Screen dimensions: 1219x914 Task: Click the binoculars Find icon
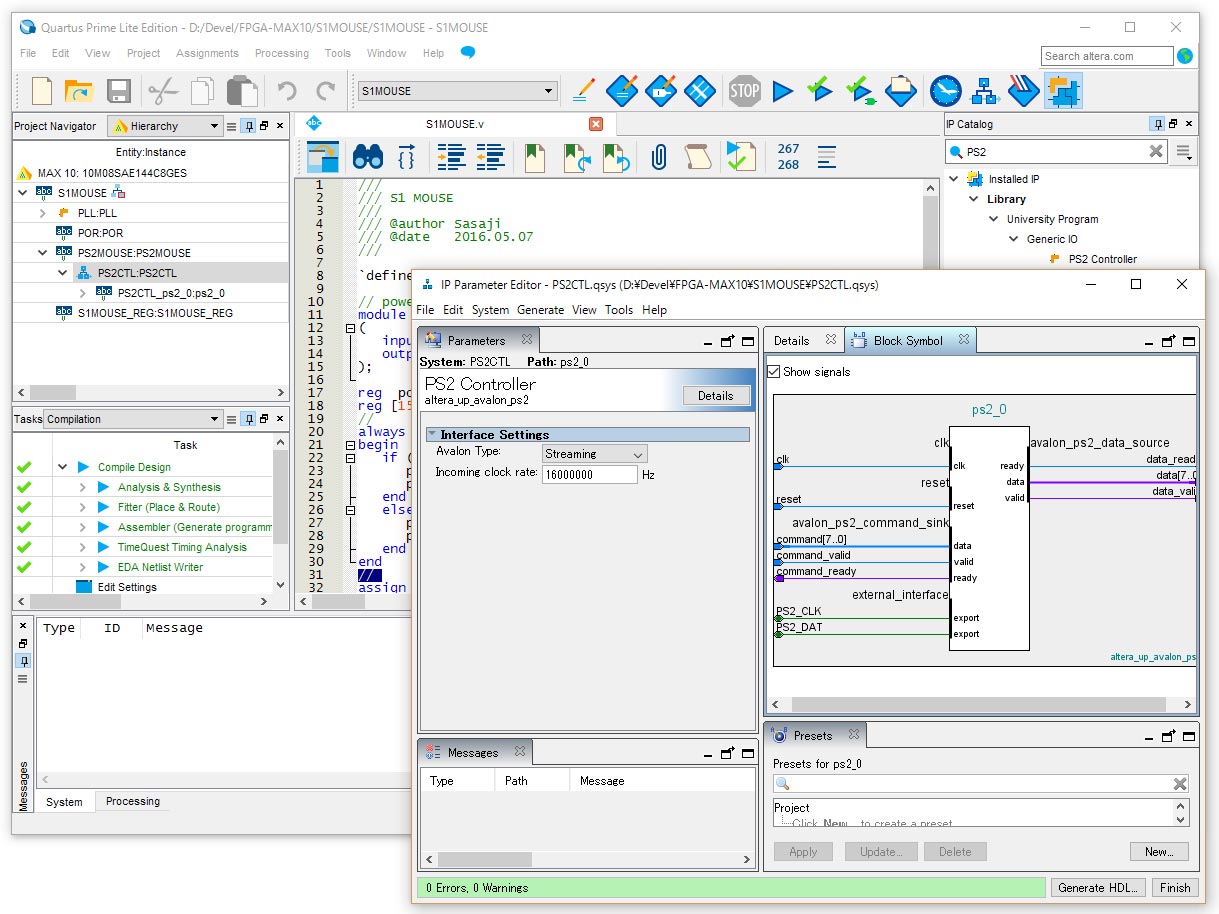pyautogui.click(x=368, y=157)
